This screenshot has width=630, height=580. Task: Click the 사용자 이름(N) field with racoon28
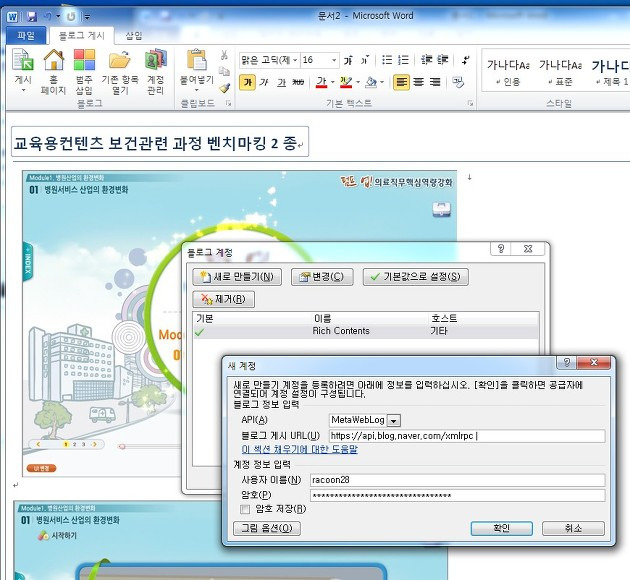pyautogui.click(x=458, y=480)
